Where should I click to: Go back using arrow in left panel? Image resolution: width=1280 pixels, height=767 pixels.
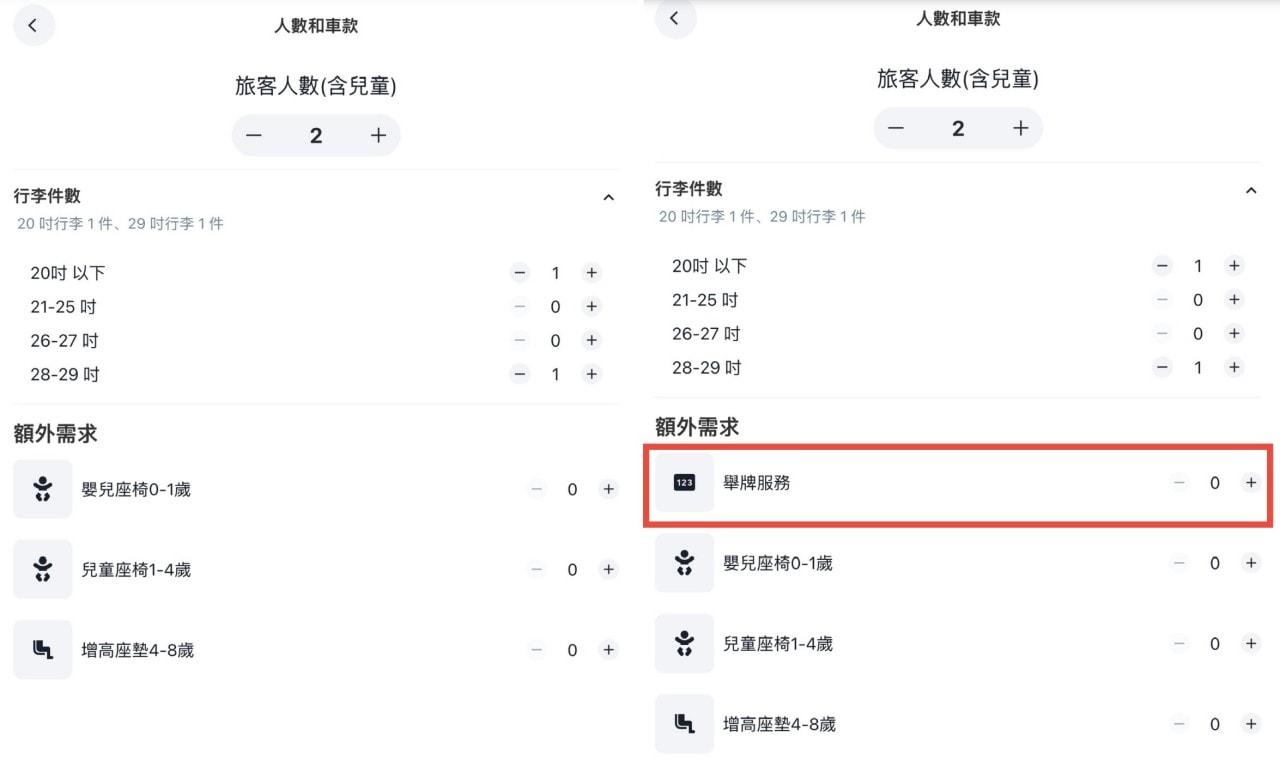(34, 26)
